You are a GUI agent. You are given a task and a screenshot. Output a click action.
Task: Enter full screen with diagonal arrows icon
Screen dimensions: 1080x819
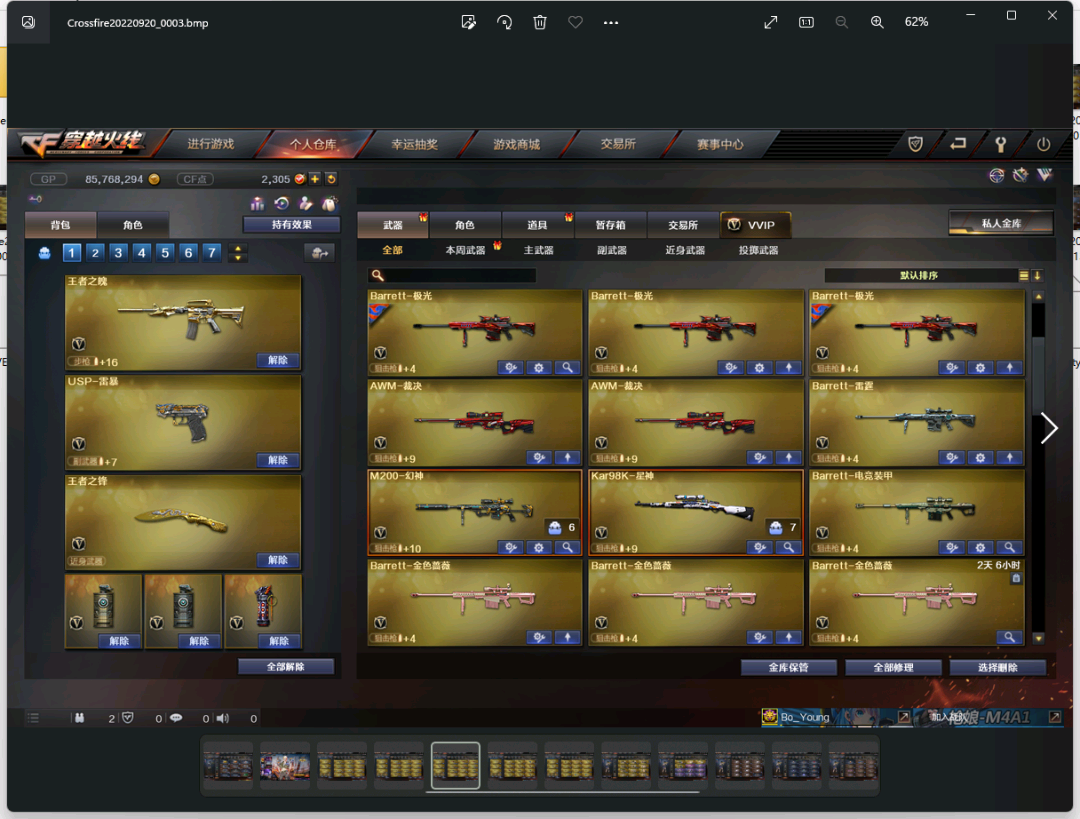(x=771, y=22)
